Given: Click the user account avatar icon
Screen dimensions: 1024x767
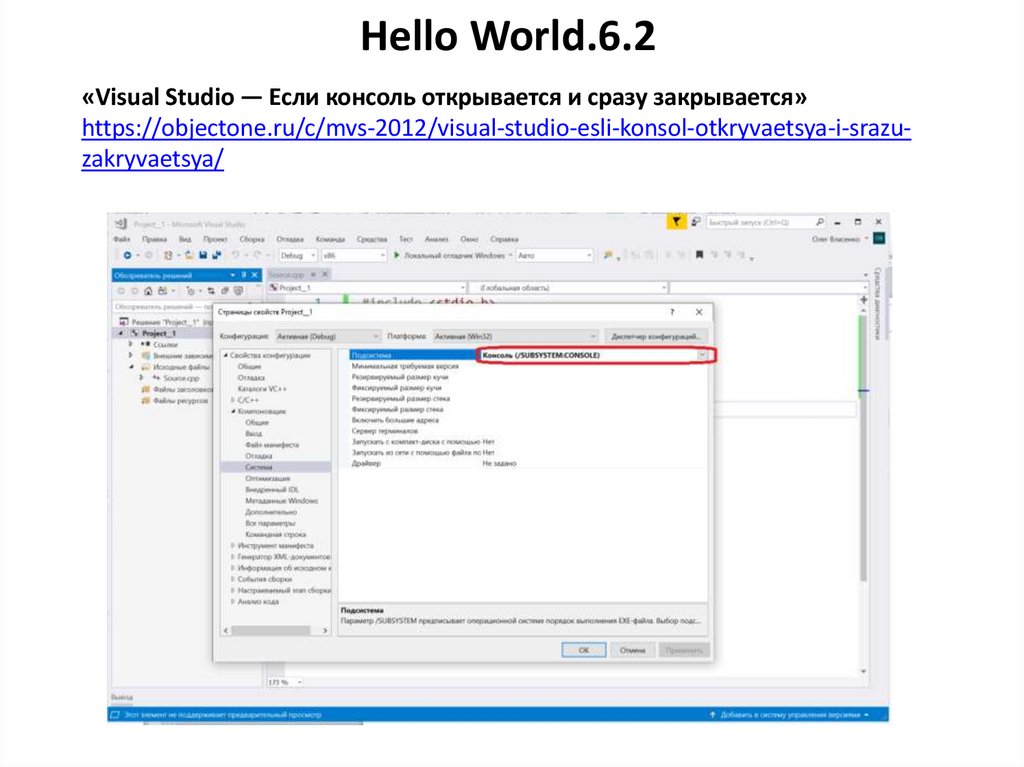Looking at the screenshot, I should [x=879, y=239].
